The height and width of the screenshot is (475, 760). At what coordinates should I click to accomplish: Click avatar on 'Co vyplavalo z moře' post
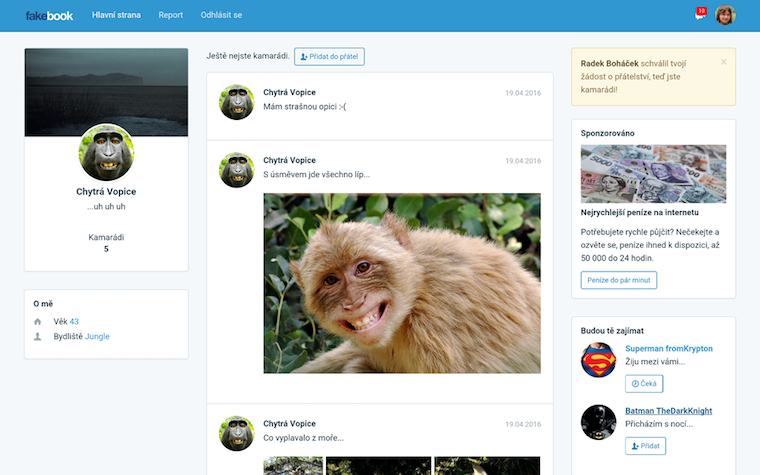pos(237,433)
